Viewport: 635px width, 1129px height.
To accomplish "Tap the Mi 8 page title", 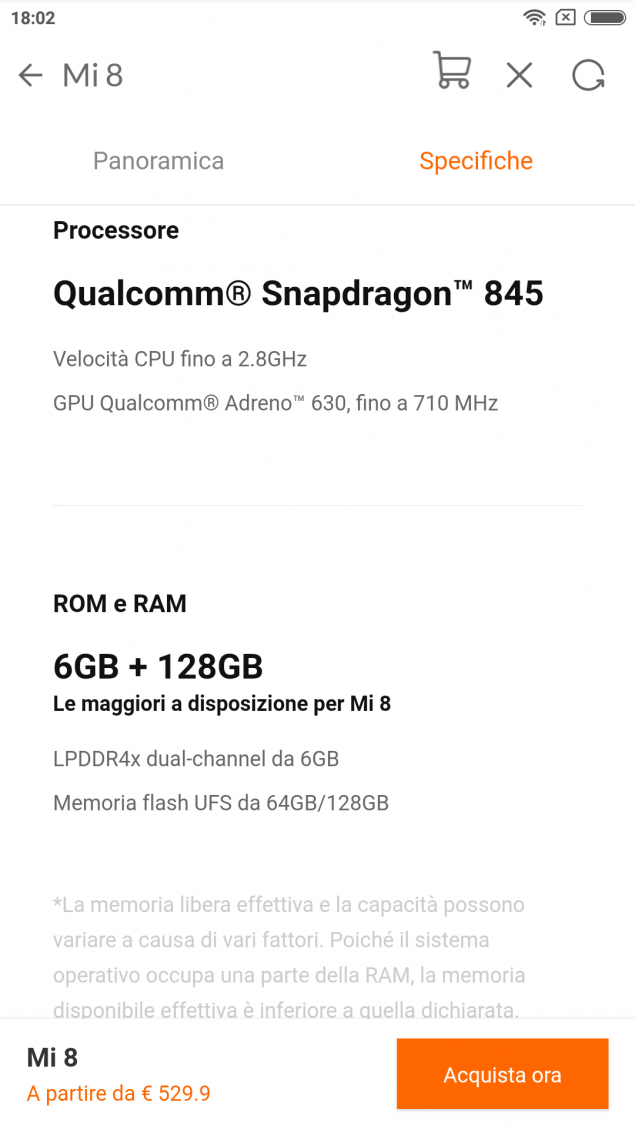I will [x=93, y=75].
